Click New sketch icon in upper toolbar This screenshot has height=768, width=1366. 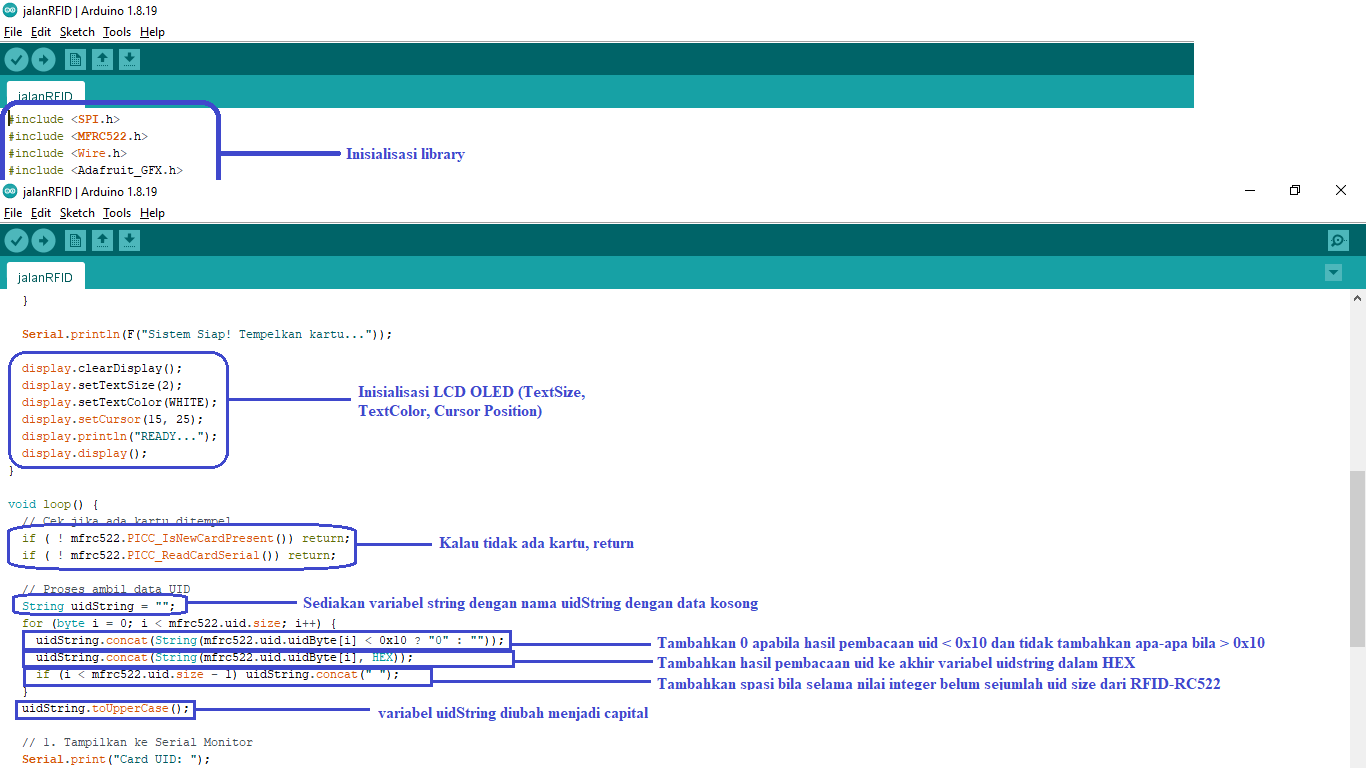pyautogui.click(x=75, y=60)
